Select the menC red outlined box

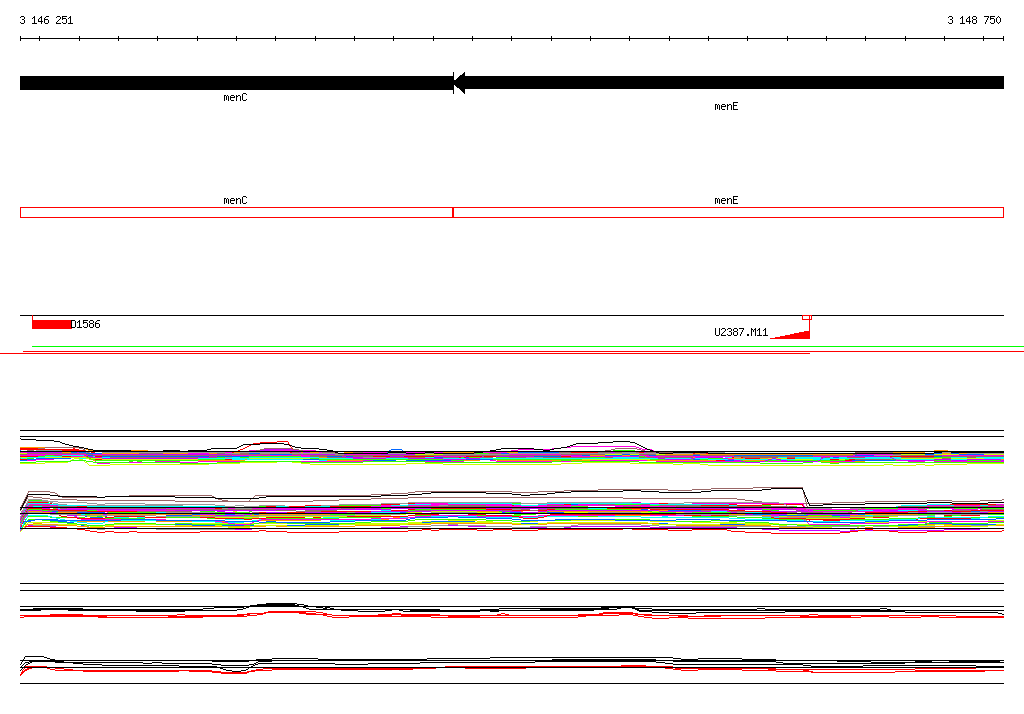click(x=236, y=212)
